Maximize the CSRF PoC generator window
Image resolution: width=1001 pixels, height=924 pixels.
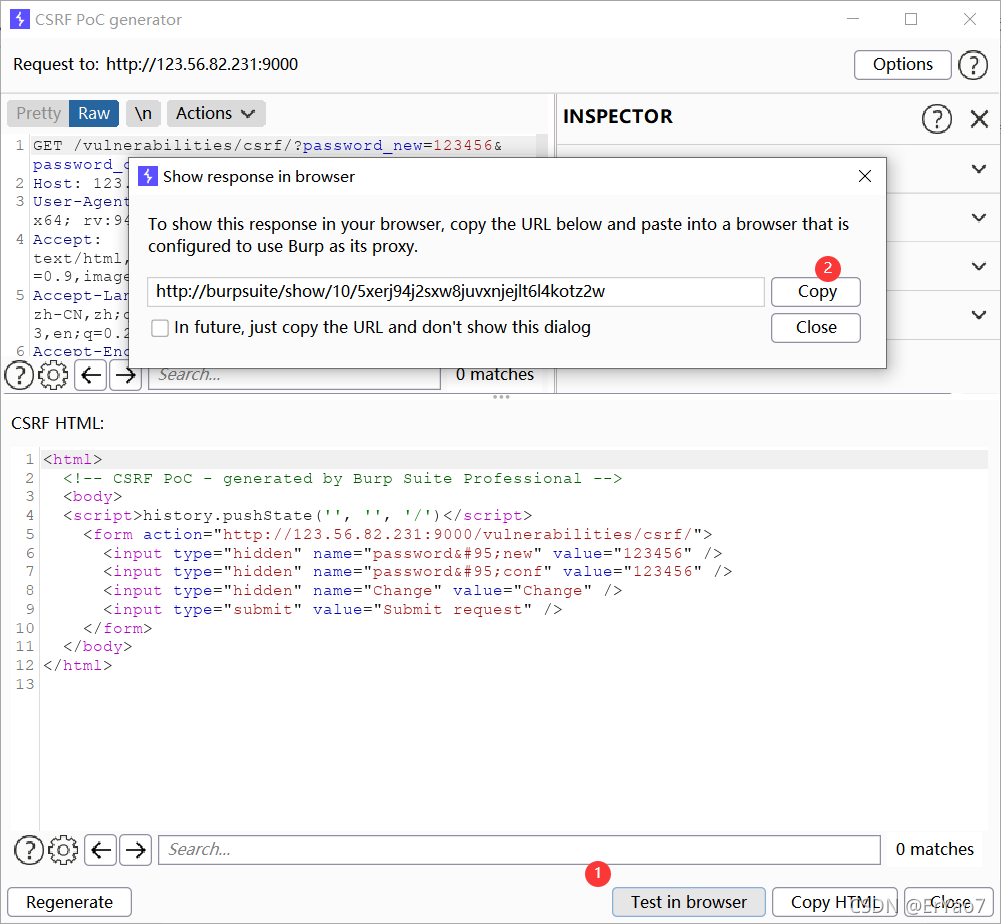[911, 19]
